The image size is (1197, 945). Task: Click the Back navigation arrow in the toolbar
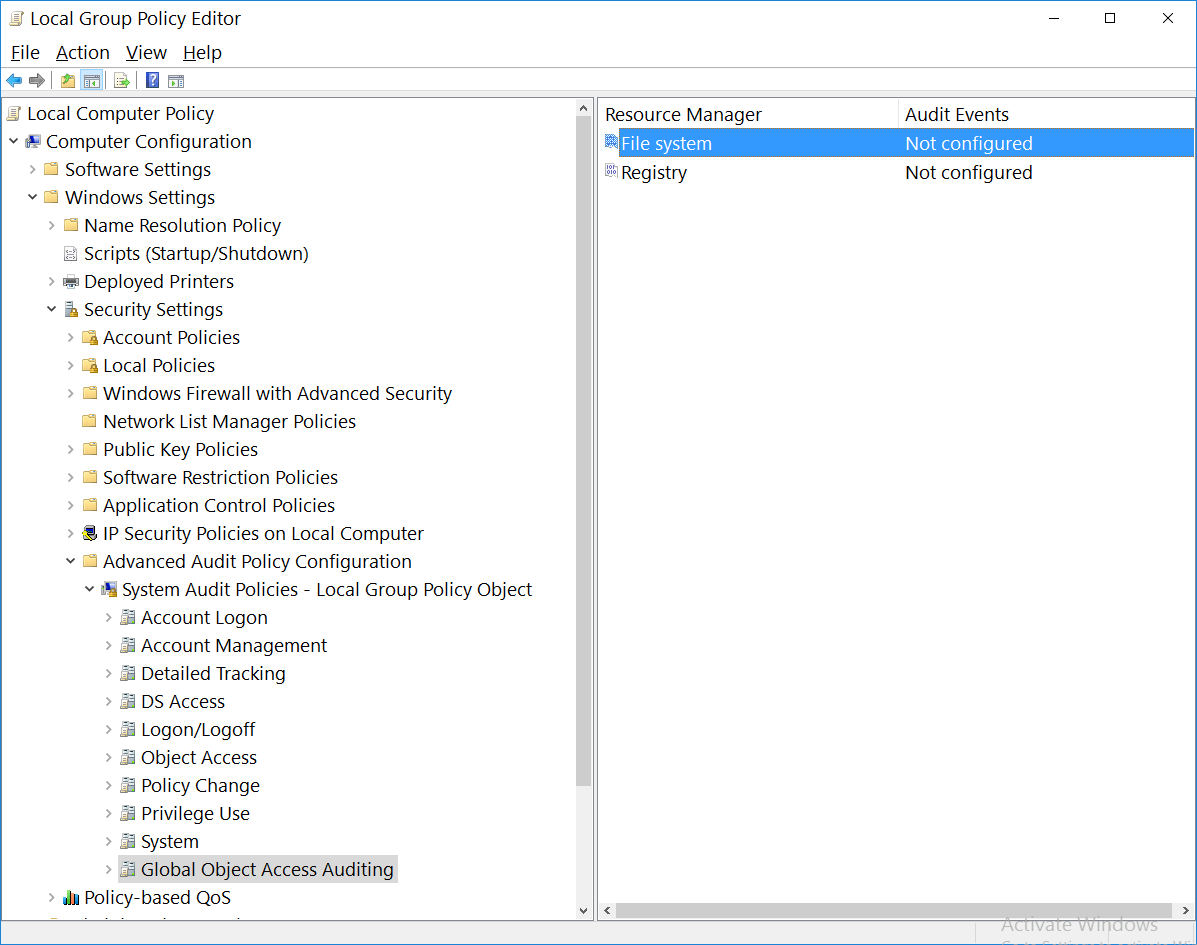pos(13,80)
